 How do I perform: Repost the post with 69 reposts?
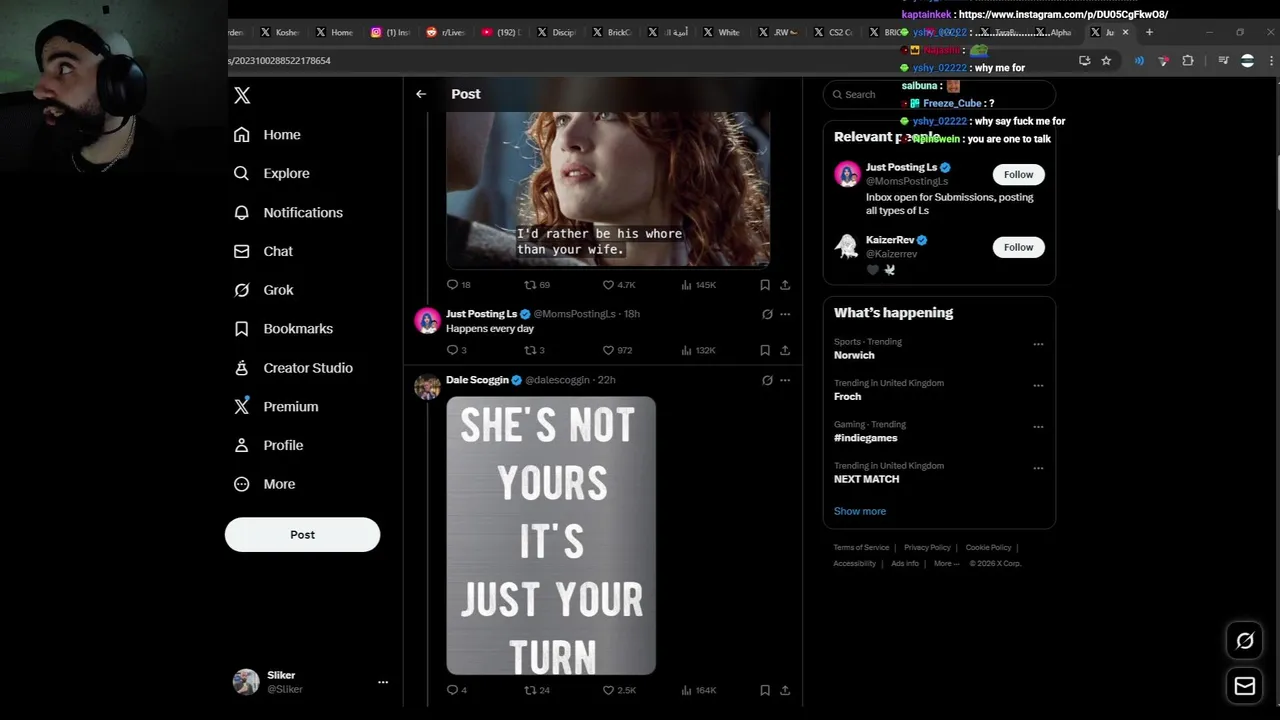(537, 285)
